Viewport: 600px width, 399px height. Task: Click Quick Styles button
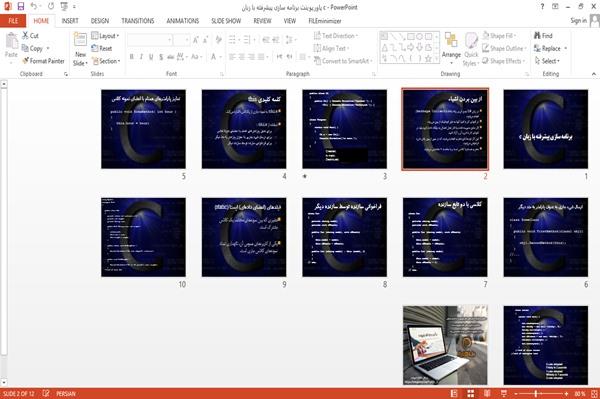(471, 49)
